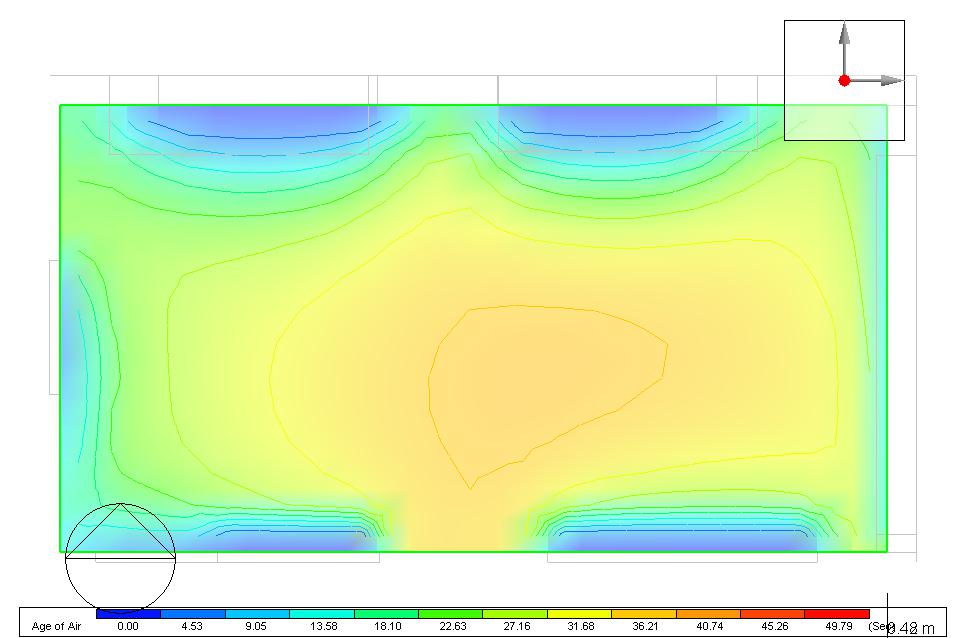Click the "(Sec)" unit label in legend

point(881,626)
